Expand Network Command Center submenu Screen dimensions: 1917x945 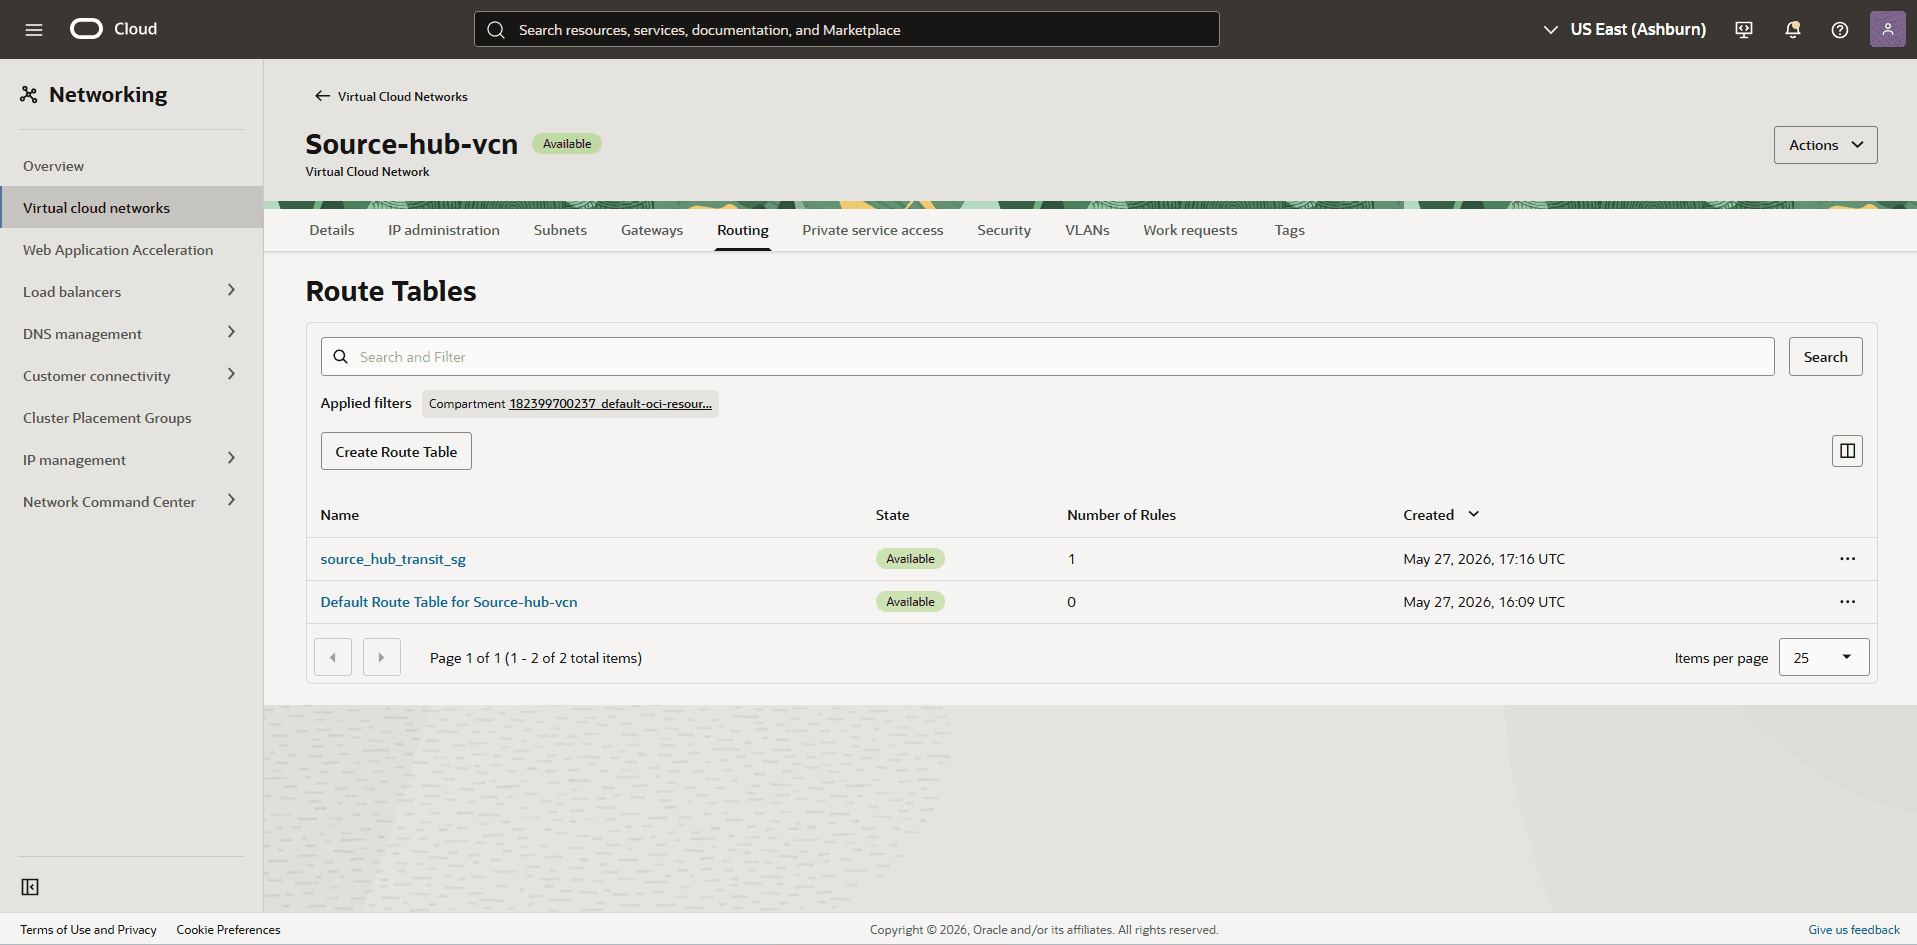click(231, 500)
